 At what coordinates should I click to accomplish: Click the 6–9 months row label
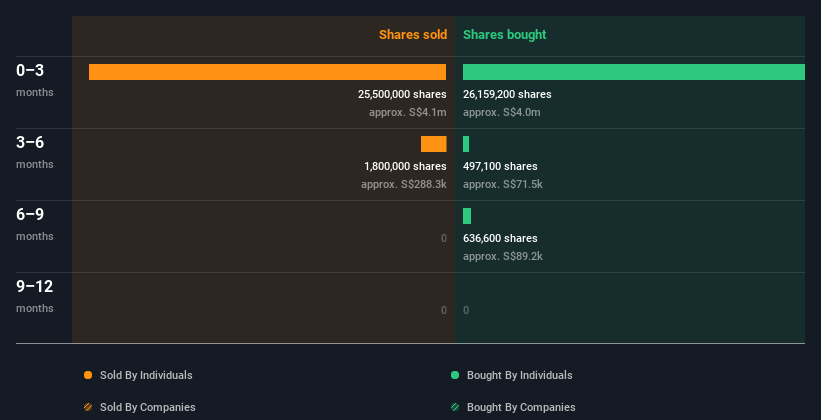click(35, 224)
